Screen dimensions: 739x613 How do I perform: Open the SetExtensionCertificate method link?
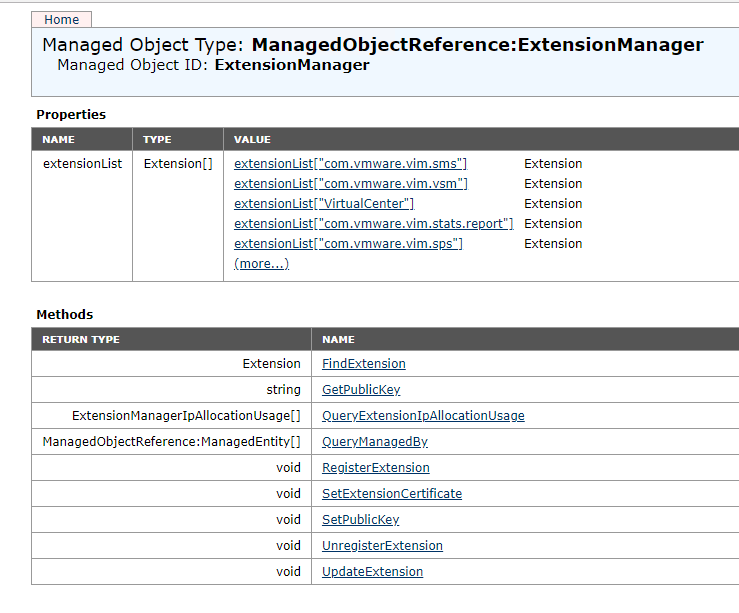(x=392, y=493)
